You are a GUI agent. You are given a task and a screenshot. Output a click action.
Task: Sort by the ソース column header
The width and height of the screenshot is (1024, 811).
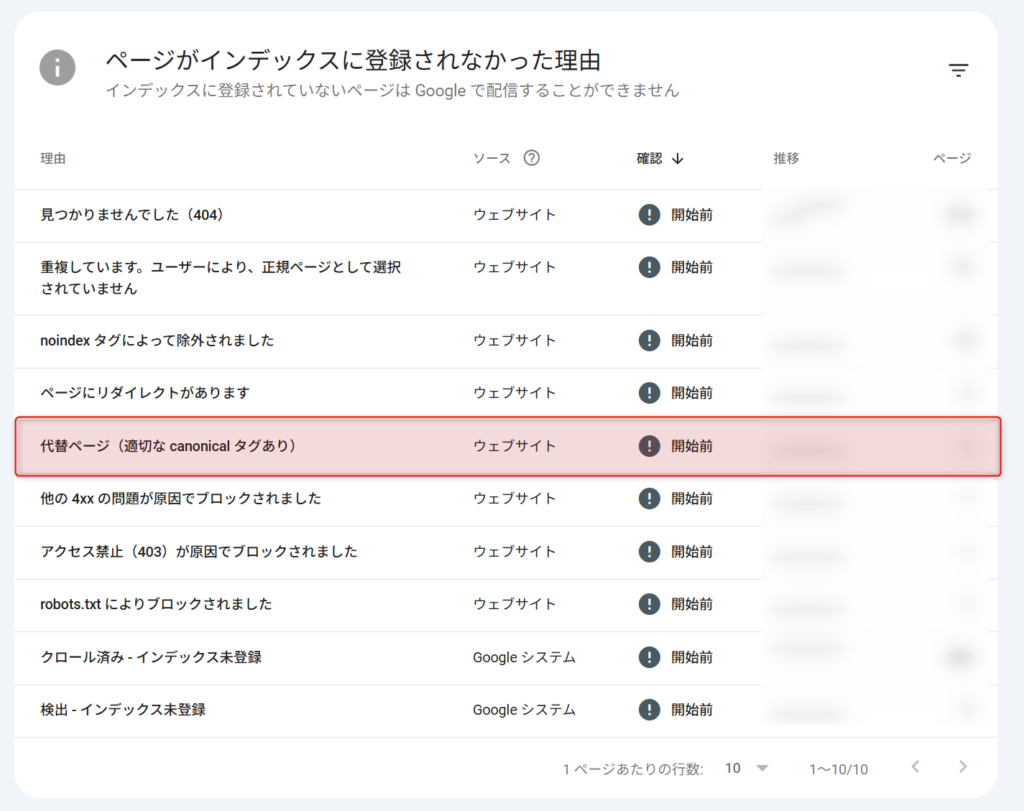488,157
